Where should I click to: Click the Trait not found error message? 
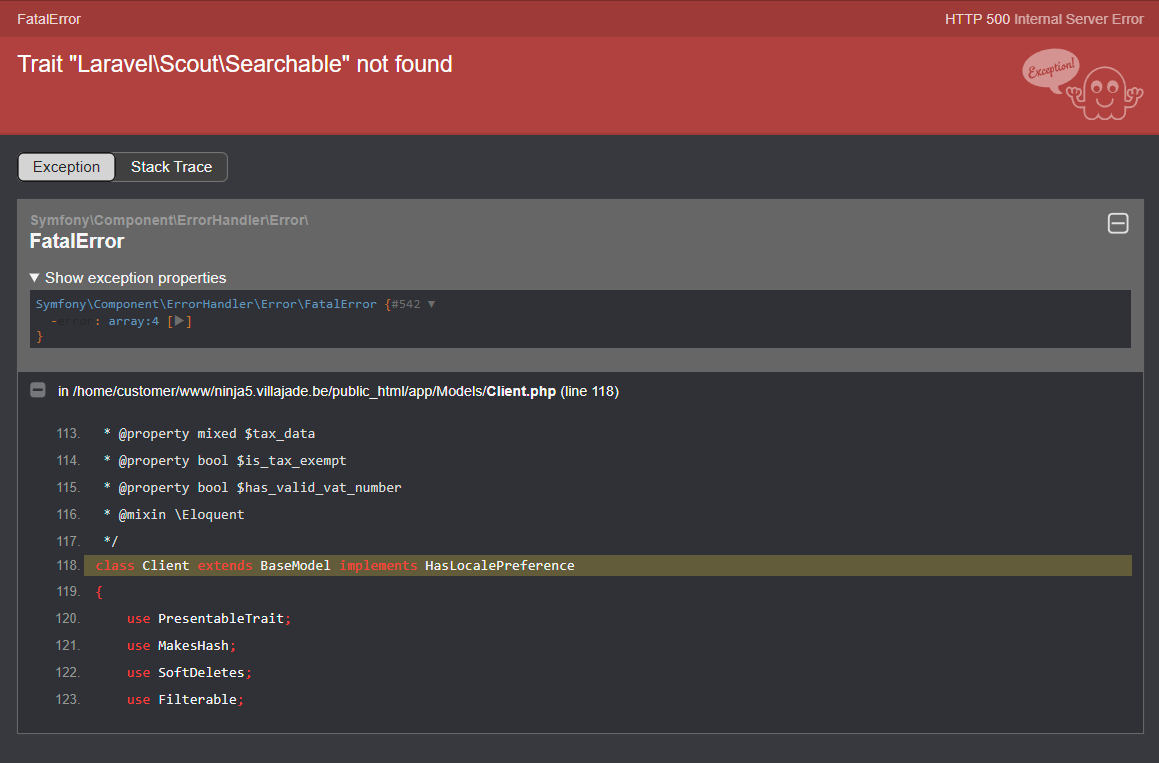[x=235, y=64]
